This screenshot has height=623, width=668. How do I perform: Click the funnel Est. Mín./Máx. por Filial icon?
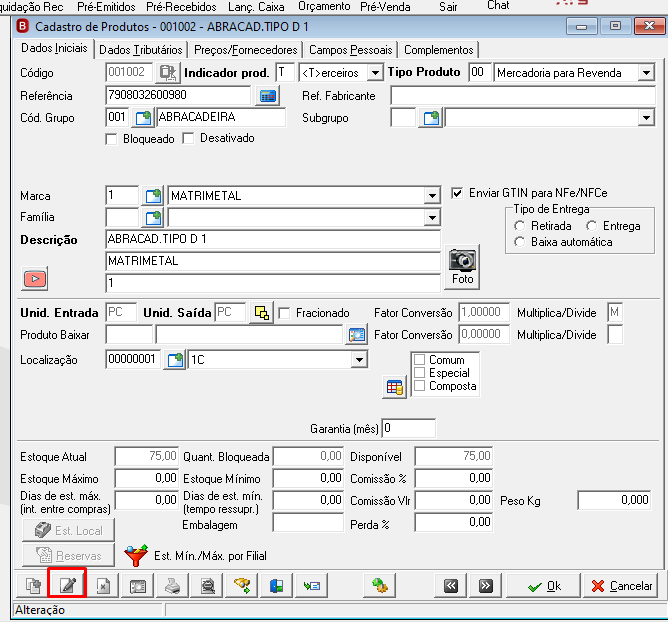pyautogui.click(x=136, y=555)
